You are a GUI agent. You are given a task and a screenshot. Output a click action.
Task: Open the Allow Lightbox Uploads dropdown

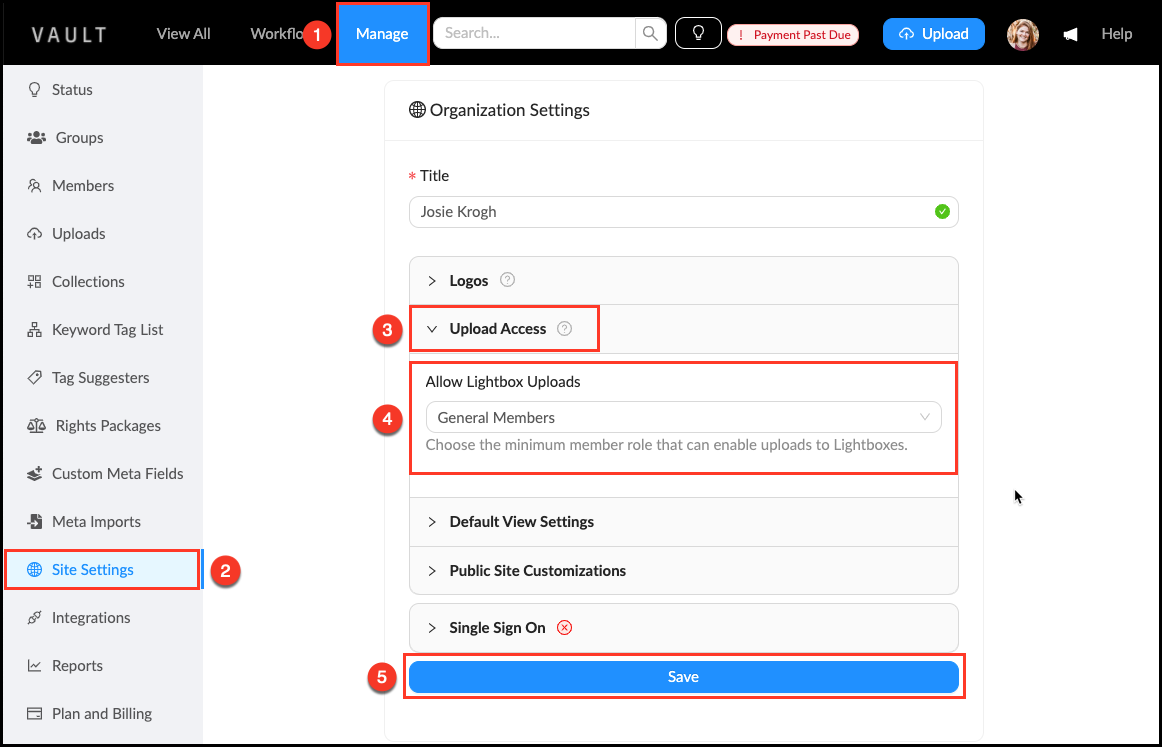pyautogui.click(x=683, y=418)
